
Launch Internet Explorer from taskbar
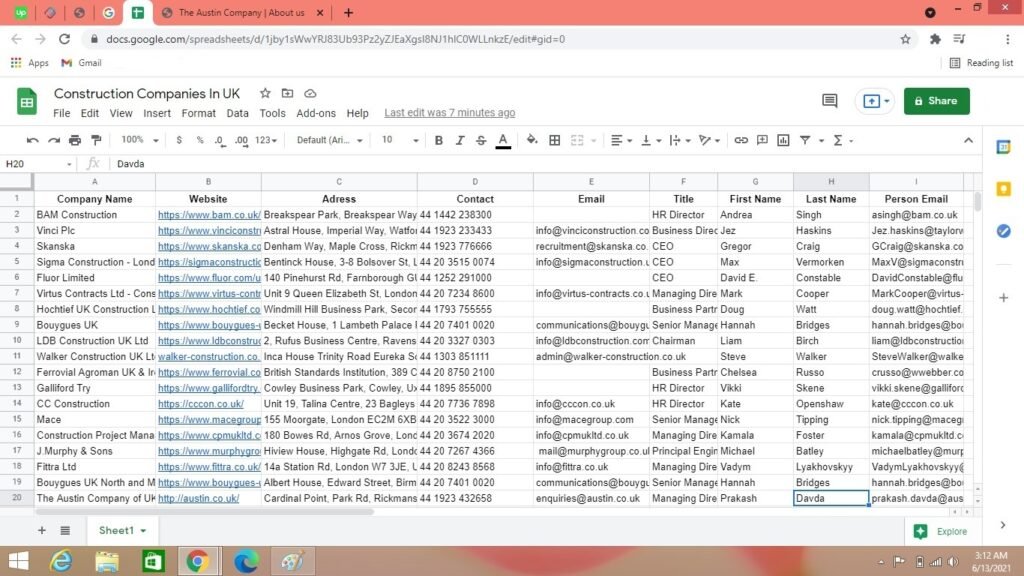(x=61, y=561)
